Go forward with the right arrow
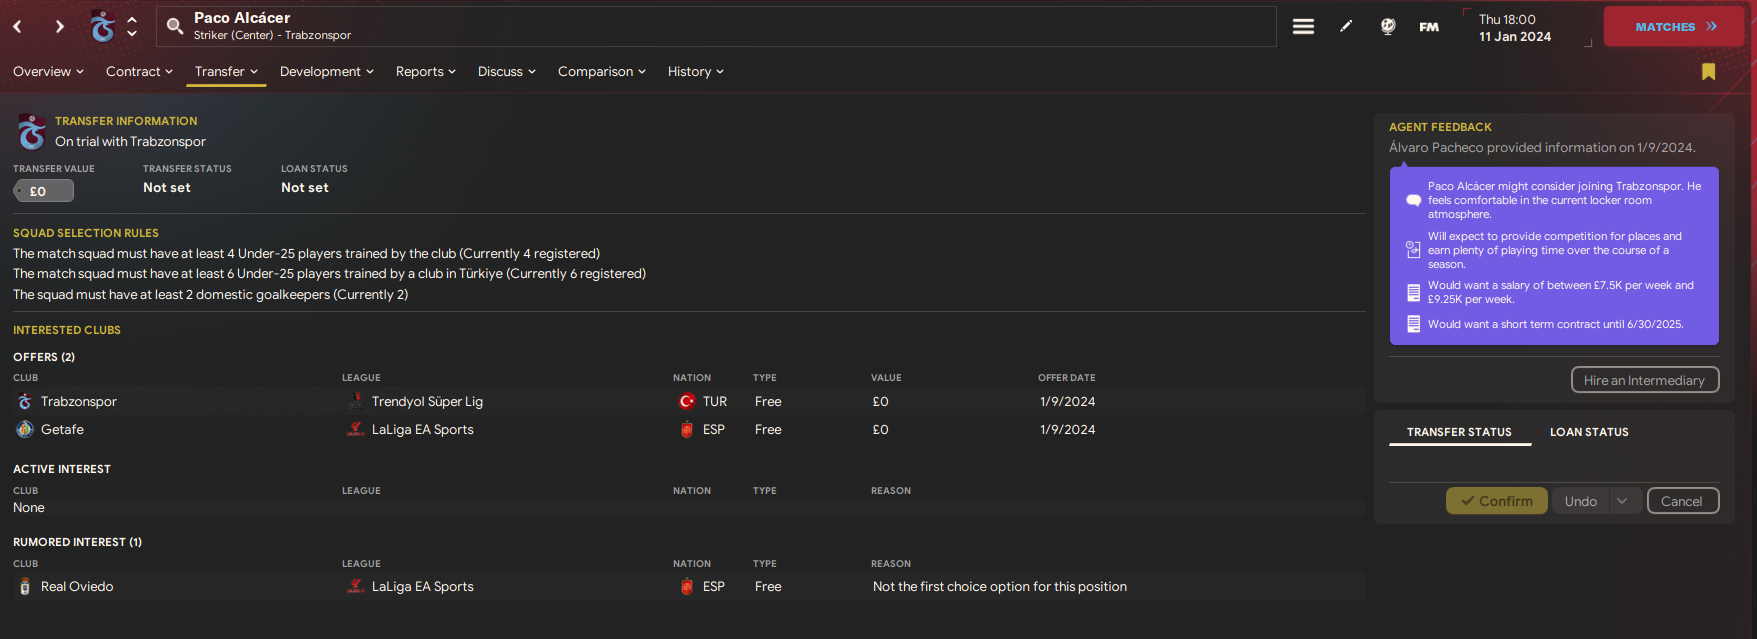Image resolution: width=1757 pixels, height=639 pixels. point(59,27)
